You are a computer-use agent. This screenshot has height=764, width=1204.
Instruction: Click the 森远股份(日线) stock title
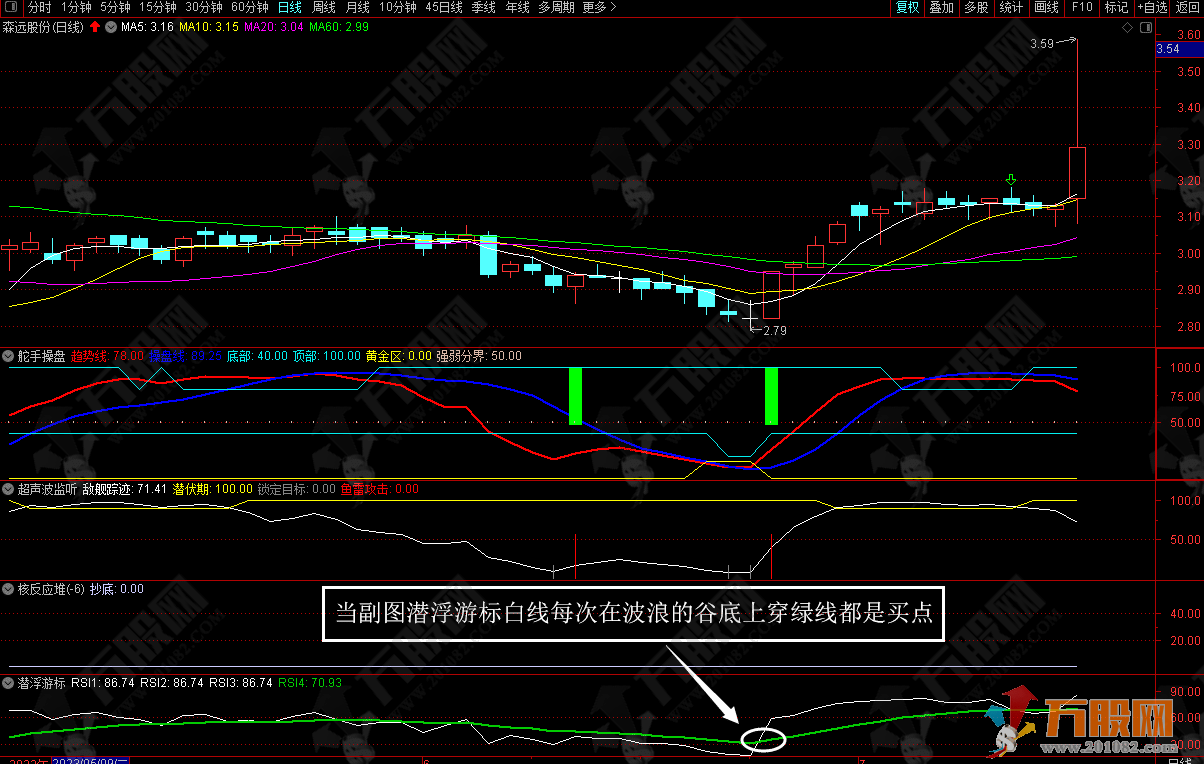43,27
